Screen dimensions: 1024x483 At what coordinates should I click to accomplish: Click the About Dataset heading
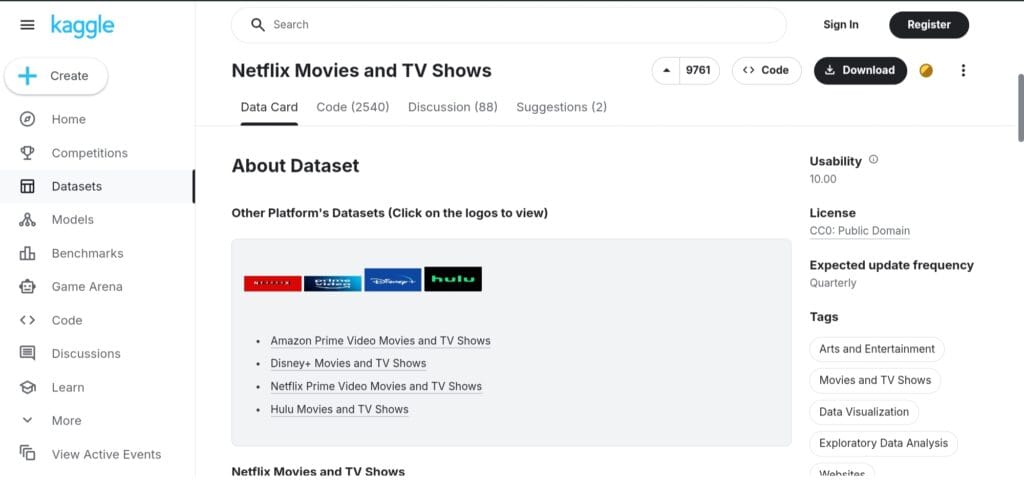pyautogui.click(x=295, y=166)
